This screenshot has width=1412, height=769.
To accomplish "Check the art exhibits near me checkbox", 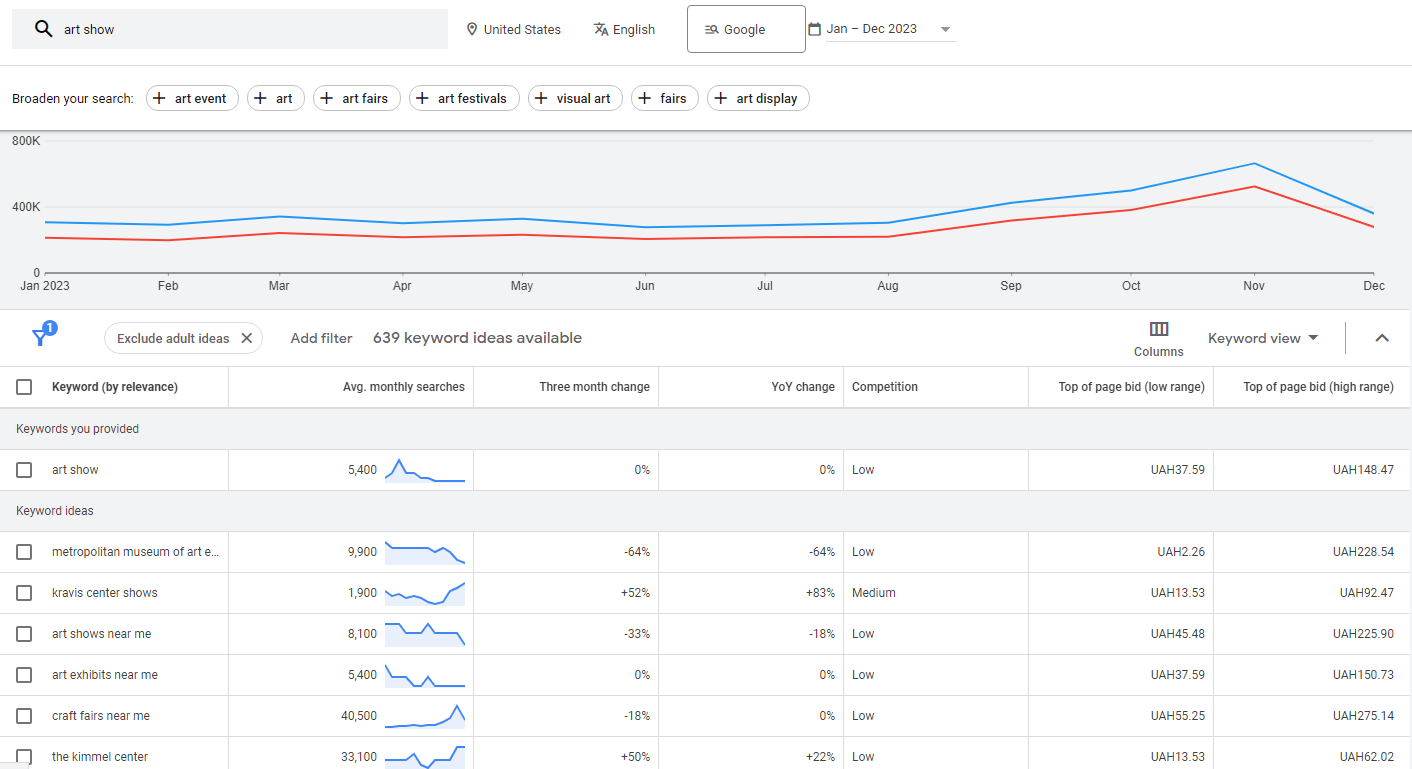I will click(x=24, y=675).
